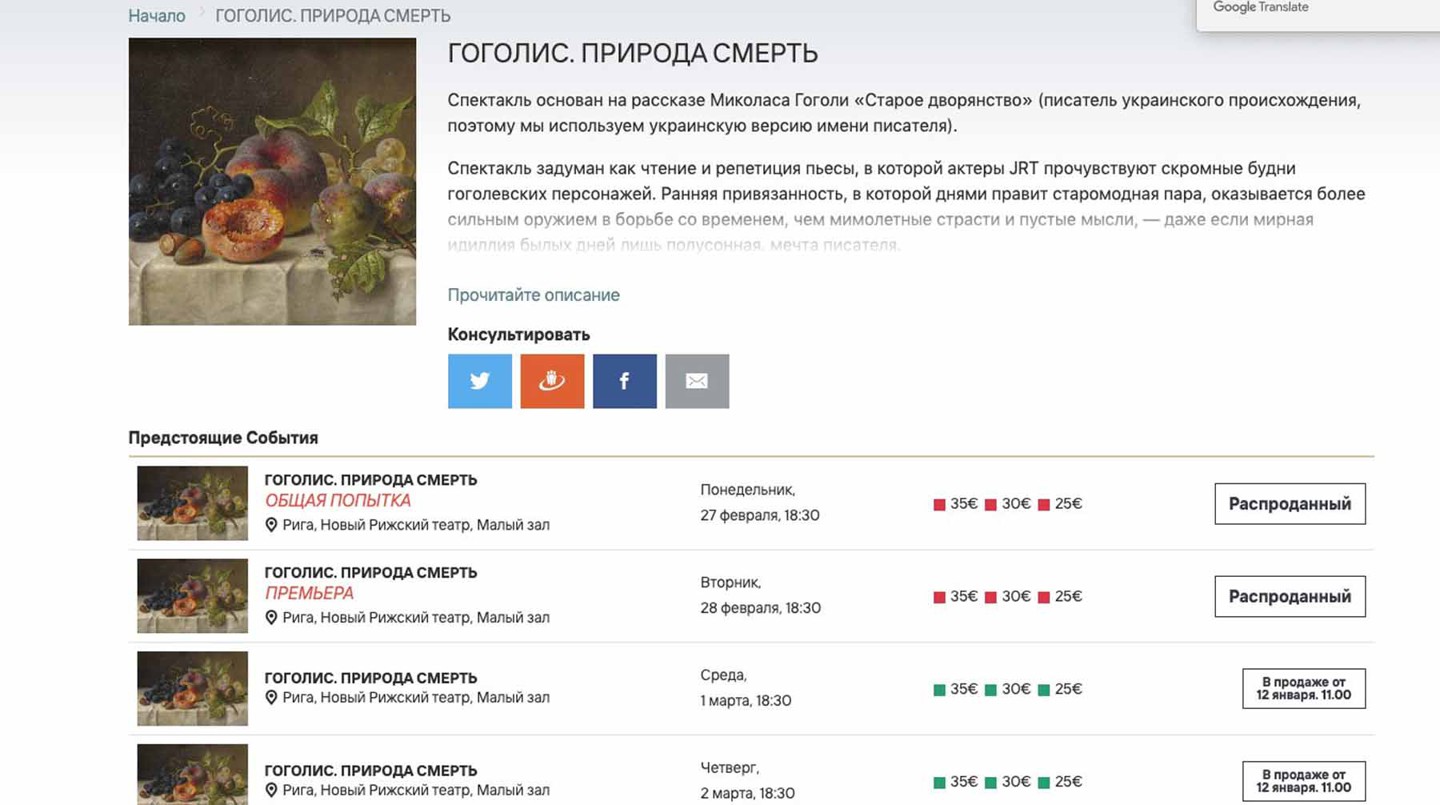Click location pin in 28 февраля row

[x=271, y=618]
